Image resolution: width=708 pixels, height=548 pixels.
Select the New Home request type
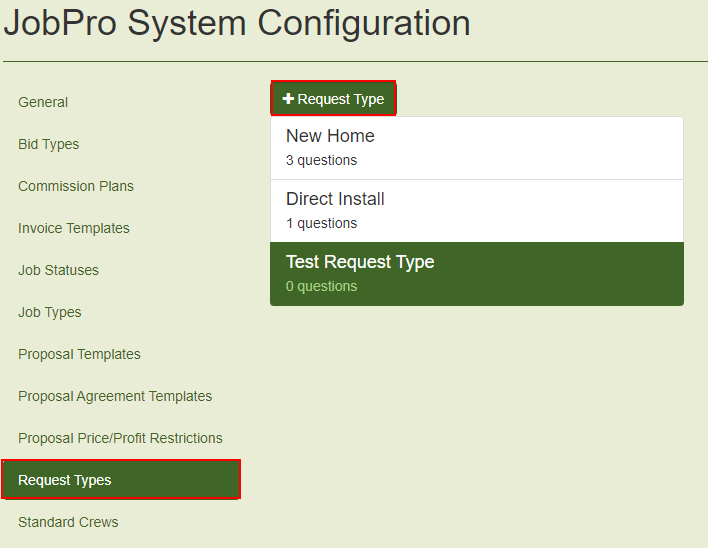[477, 149]
